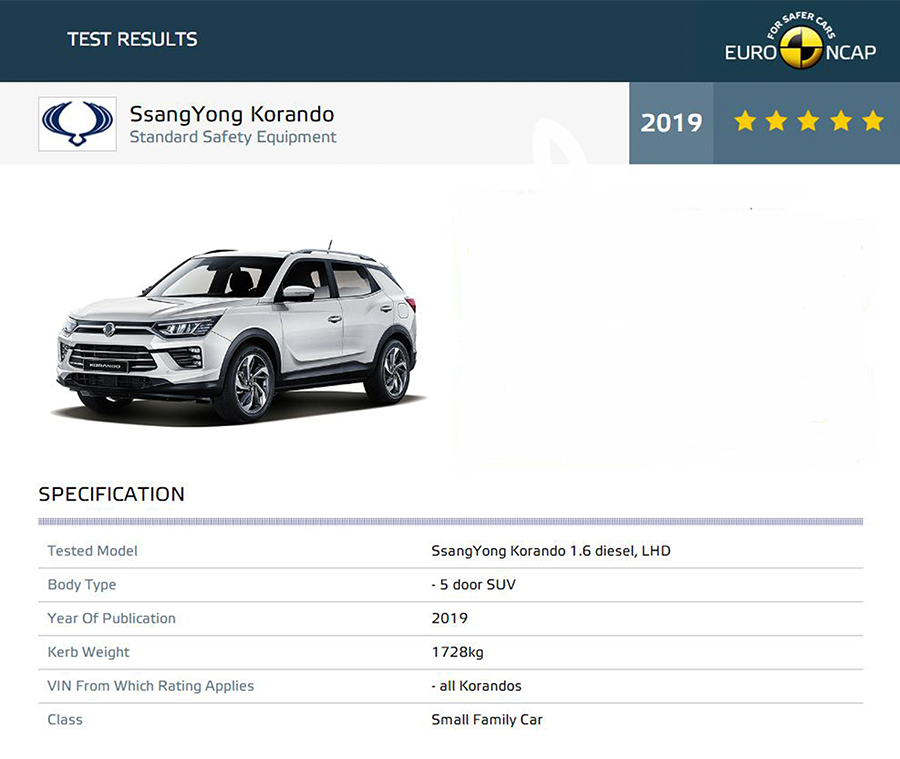900x759 pixels.
Task: Click the Body Type label
Action: (82, 585)
